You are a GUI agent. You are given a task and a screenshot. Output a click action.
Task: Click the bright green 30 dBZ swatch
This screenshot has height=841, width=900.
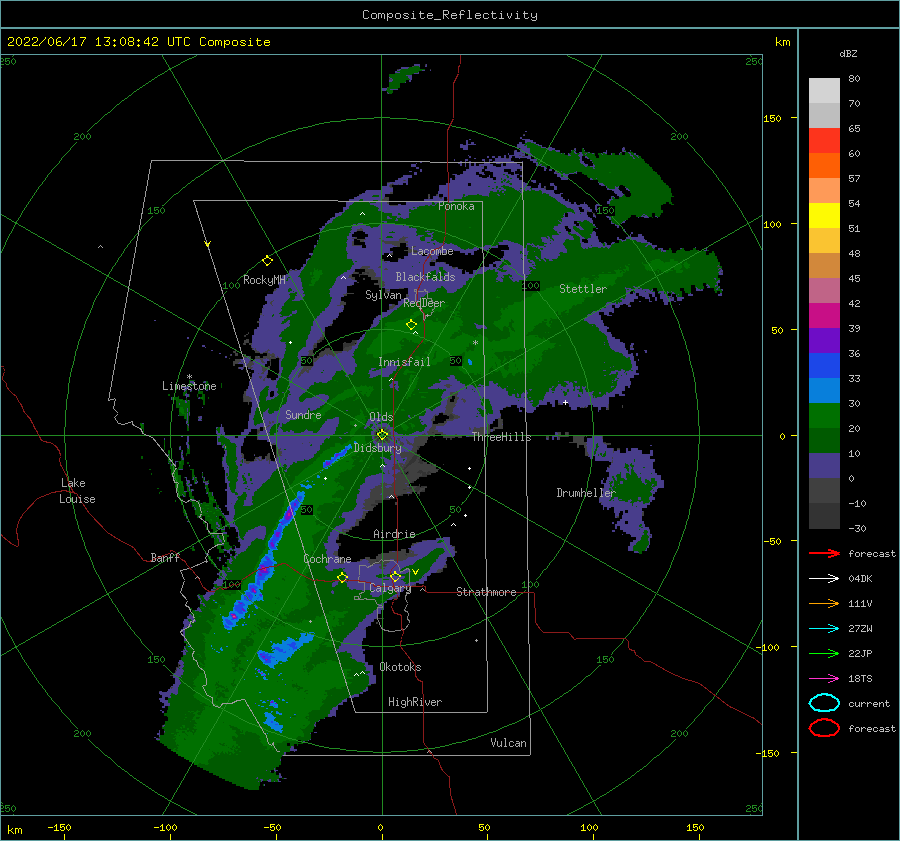point(824,415)
